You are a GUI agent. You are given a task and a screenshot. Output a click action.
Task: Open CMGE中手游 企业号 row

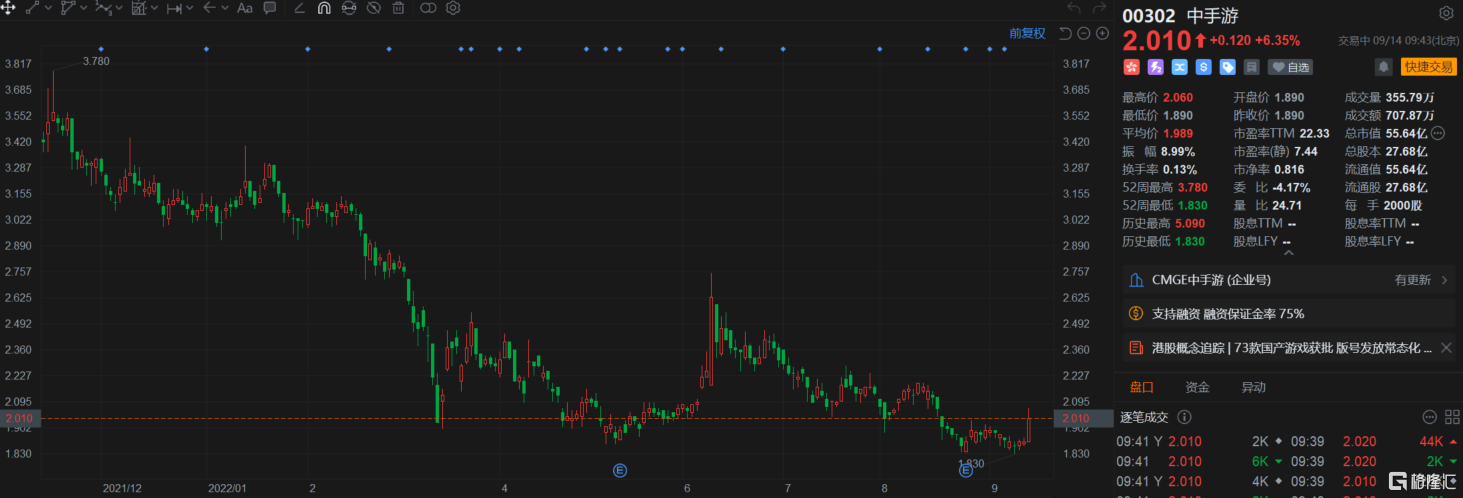pyautogui.click(x=1289, y=280)
